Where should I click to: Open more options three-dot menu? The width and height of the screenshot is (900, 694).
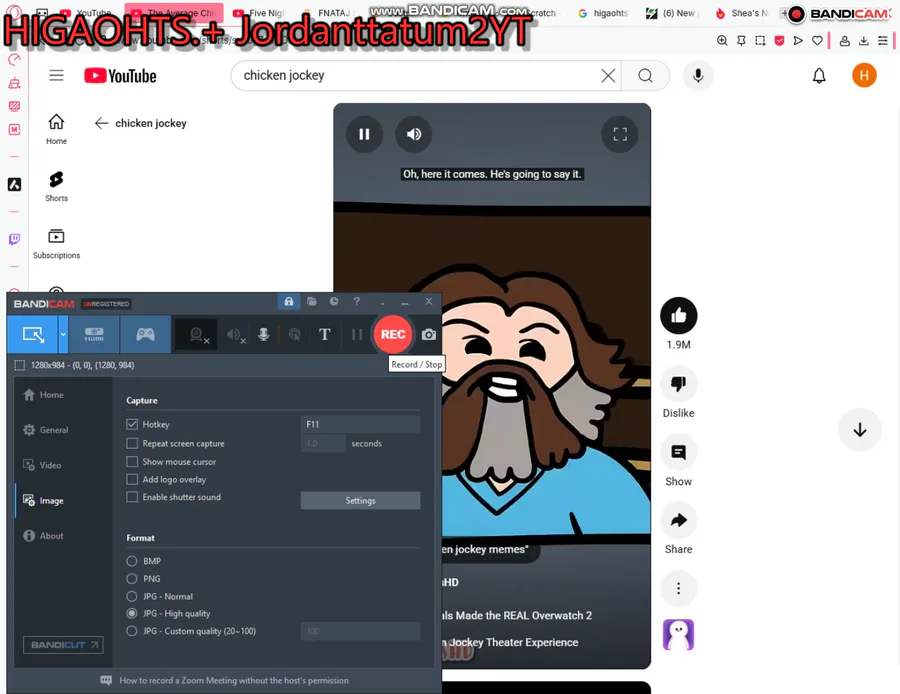pyautogui.click(x=678, y=588)
